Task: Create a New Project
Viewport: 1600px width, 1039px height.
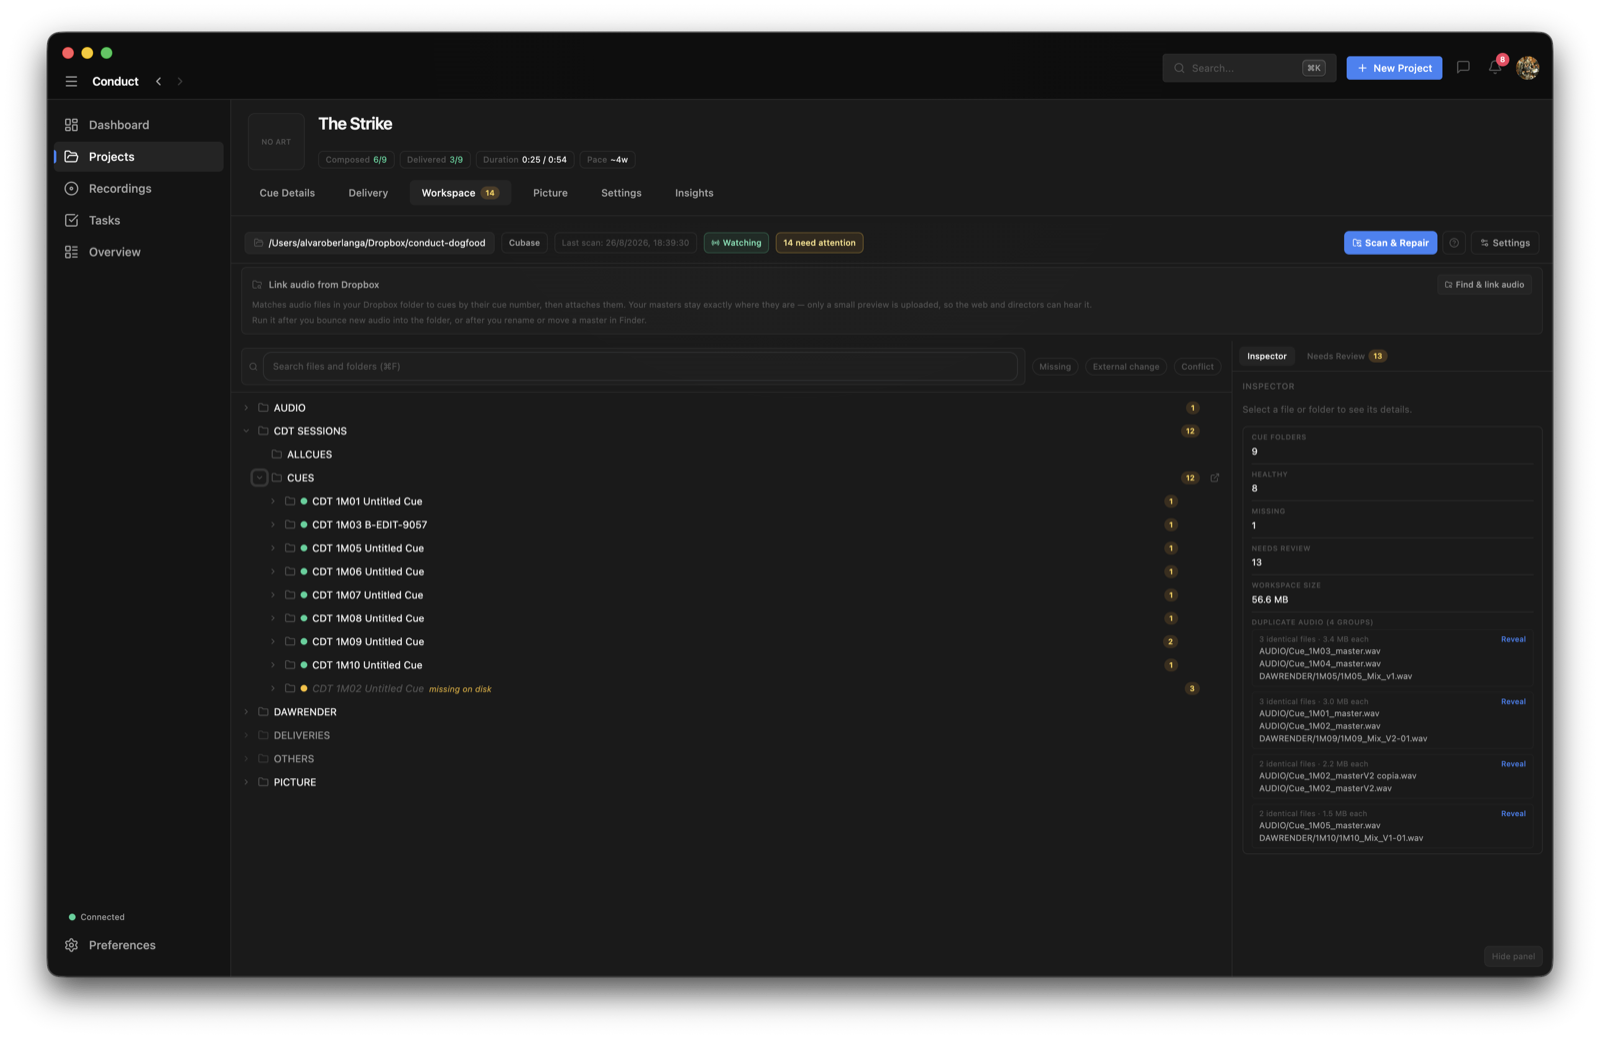Action: click(1394, 68)
